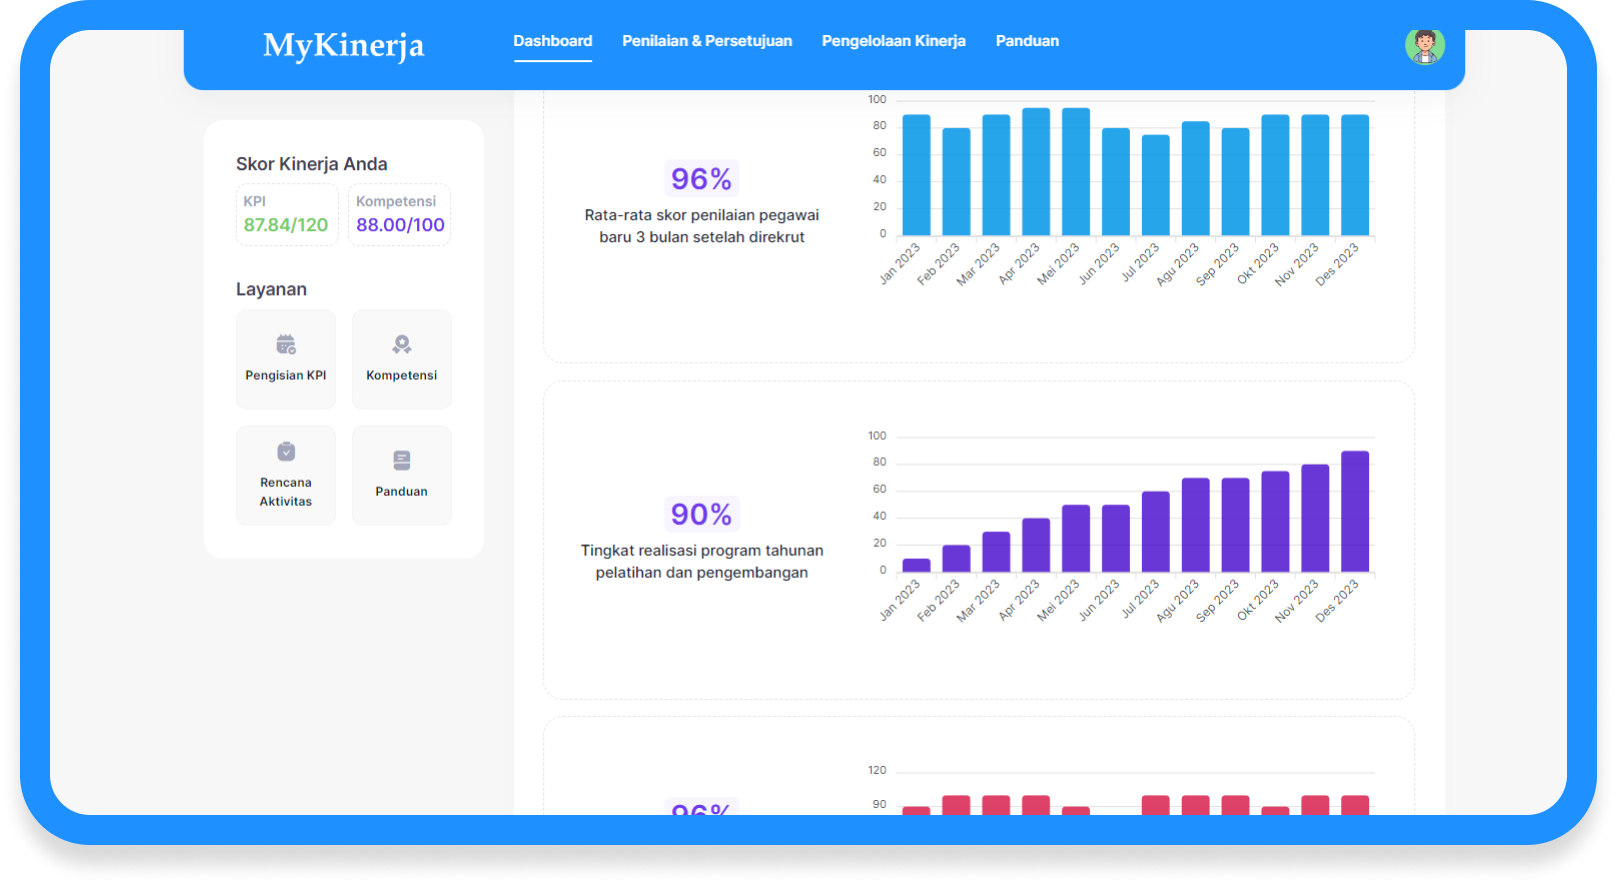Click the Kompetensi score card 88.00/100
Screen dimensions: 1617x885
pyautogui.click(x=400, y=214)
